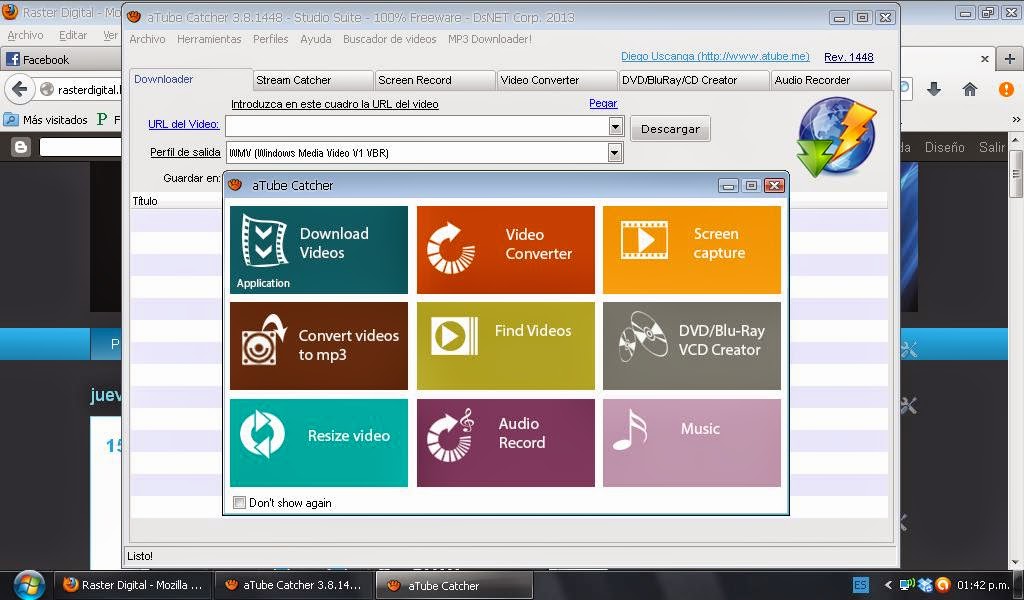The image size is (1024, 600).
Task: Show hidden tray icons arrow
Action: 888,585
